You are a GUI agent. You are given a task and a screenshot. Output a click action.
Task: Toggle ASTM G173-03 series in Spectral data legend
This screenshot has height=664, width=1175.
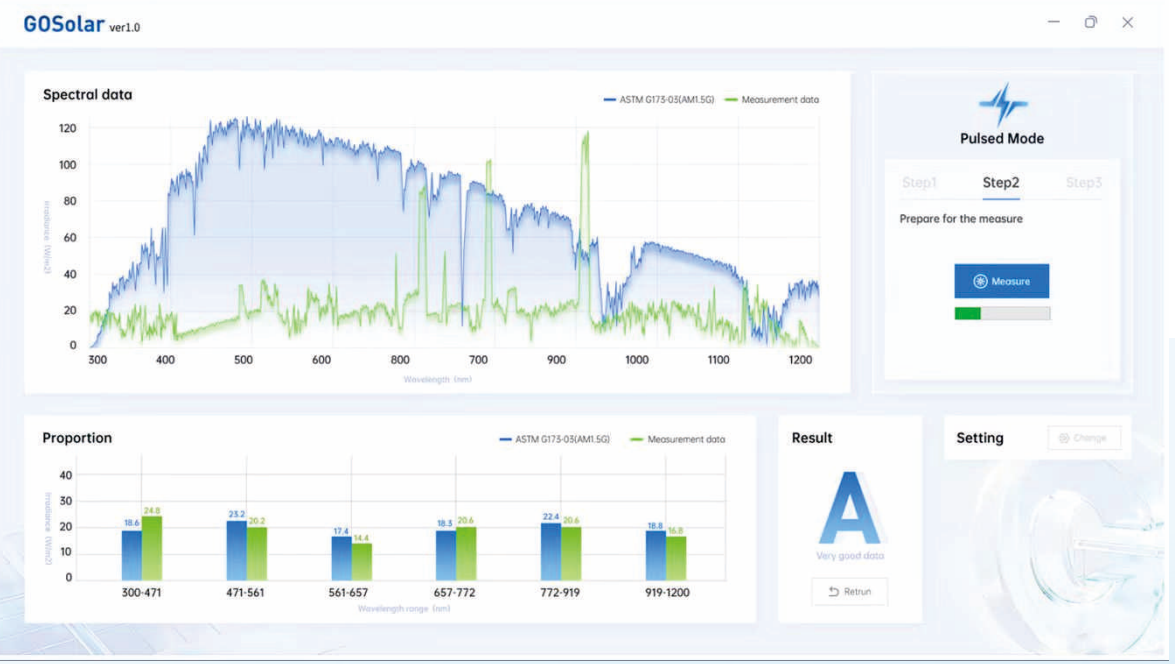(x=658, y=100)
